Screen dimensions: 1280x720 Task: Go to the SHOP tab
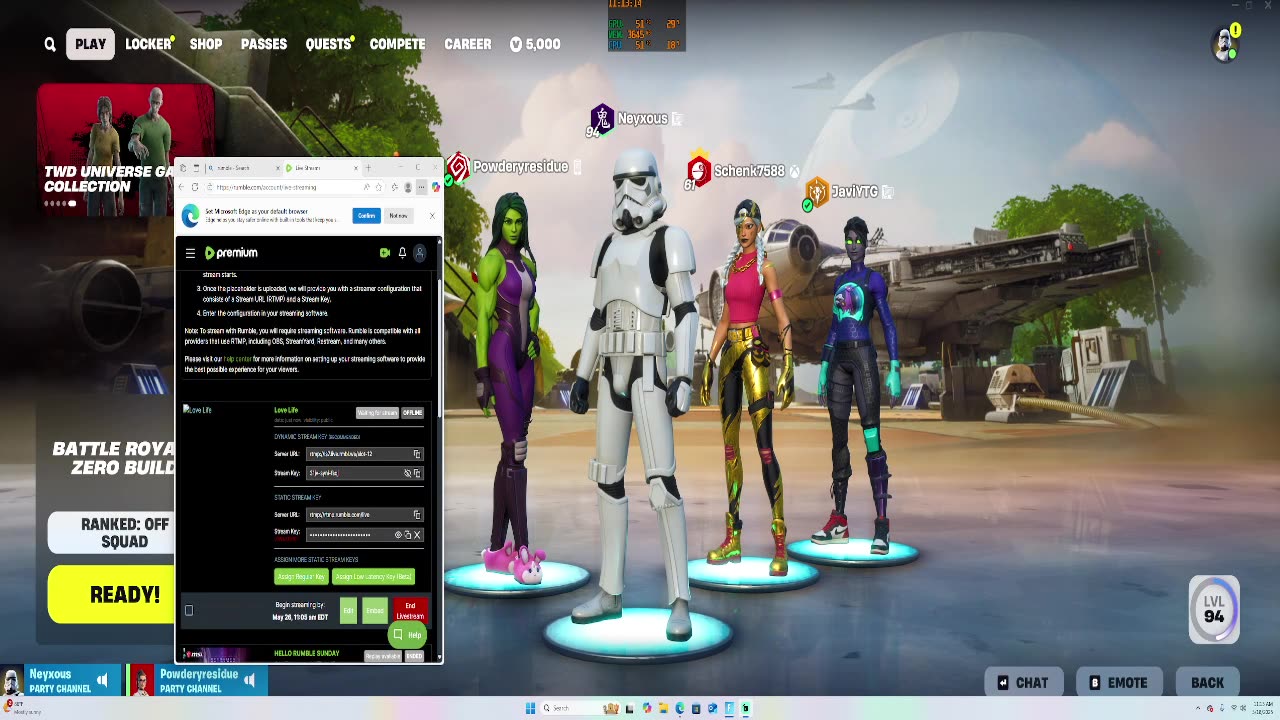coord(206,44)
